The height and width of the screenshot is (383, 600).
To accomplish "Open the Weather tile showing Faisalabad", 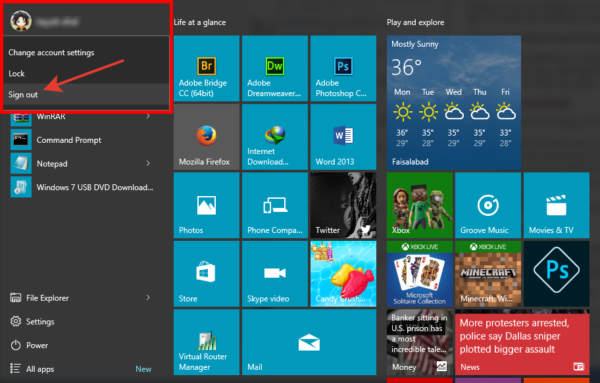I will pos(454,103).
